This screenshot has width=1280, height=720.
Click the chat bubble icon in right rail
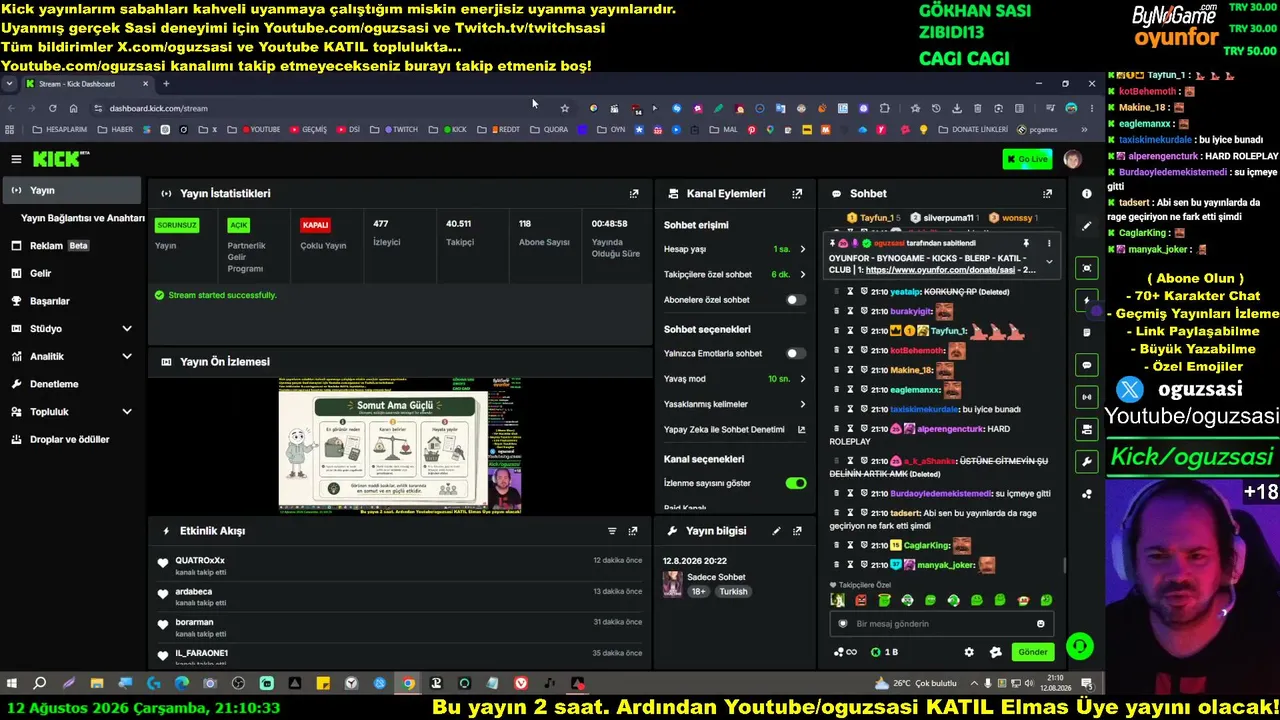(1087, 365)
